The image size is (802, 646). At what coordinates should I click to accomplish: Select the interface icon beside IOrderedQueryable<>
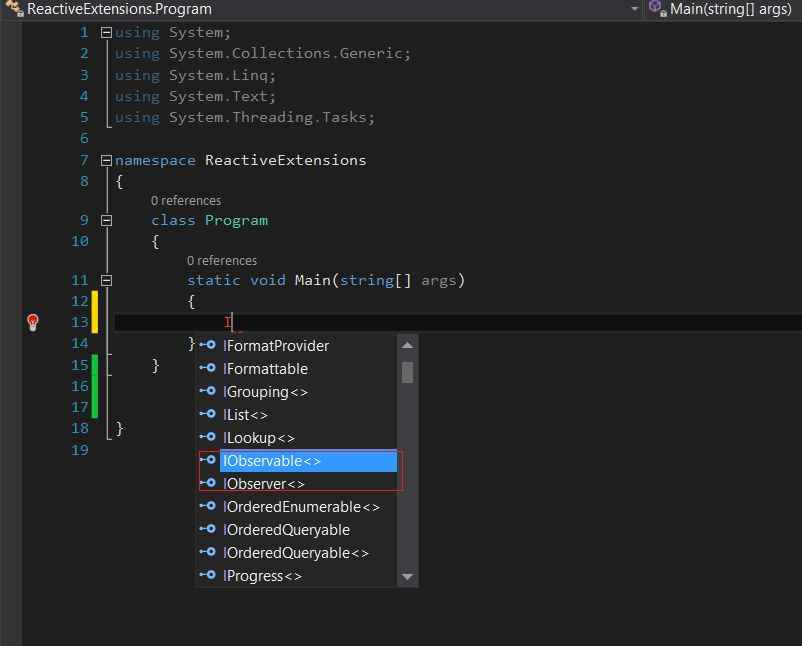208,552
